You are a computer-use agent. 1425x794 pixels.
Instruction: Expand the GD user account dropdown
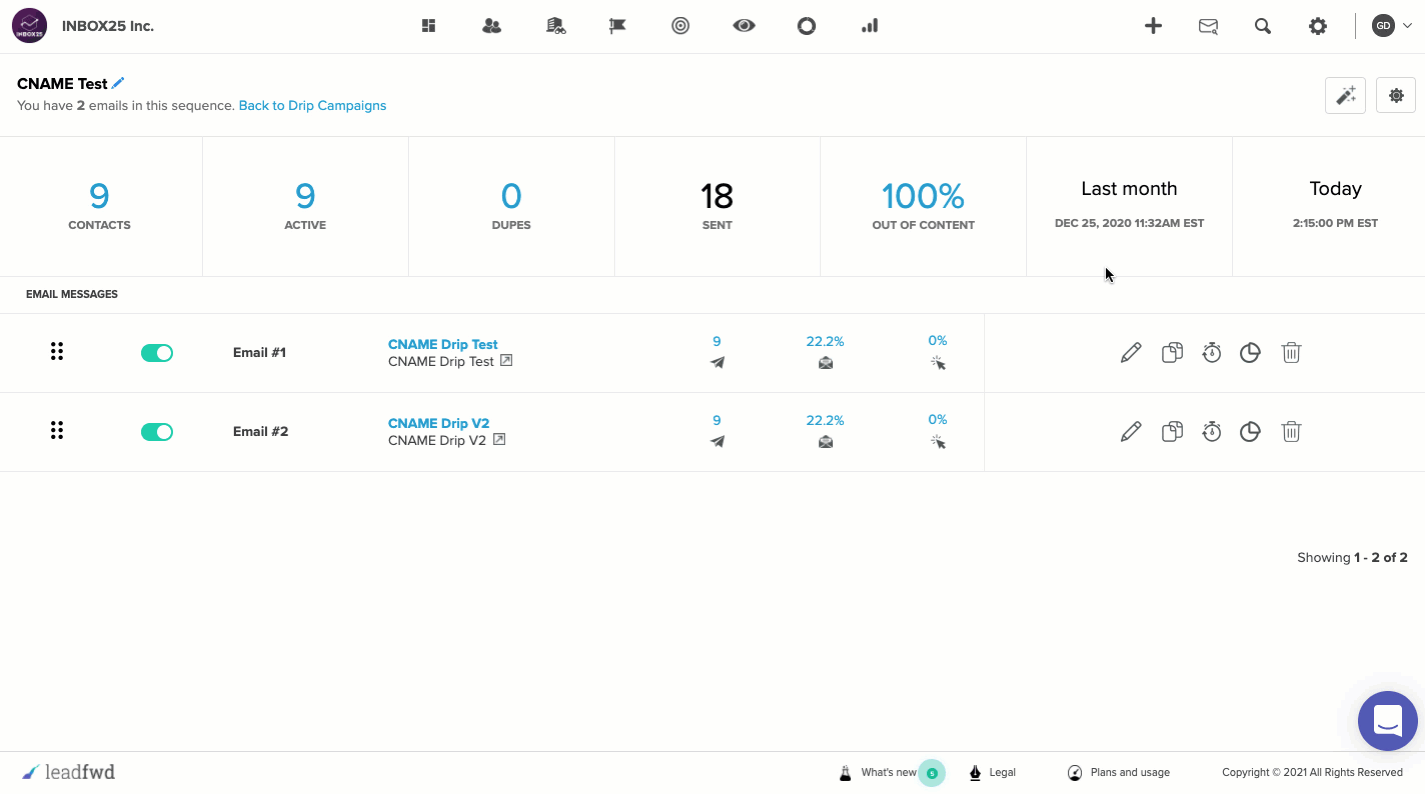coord(1392,26)
